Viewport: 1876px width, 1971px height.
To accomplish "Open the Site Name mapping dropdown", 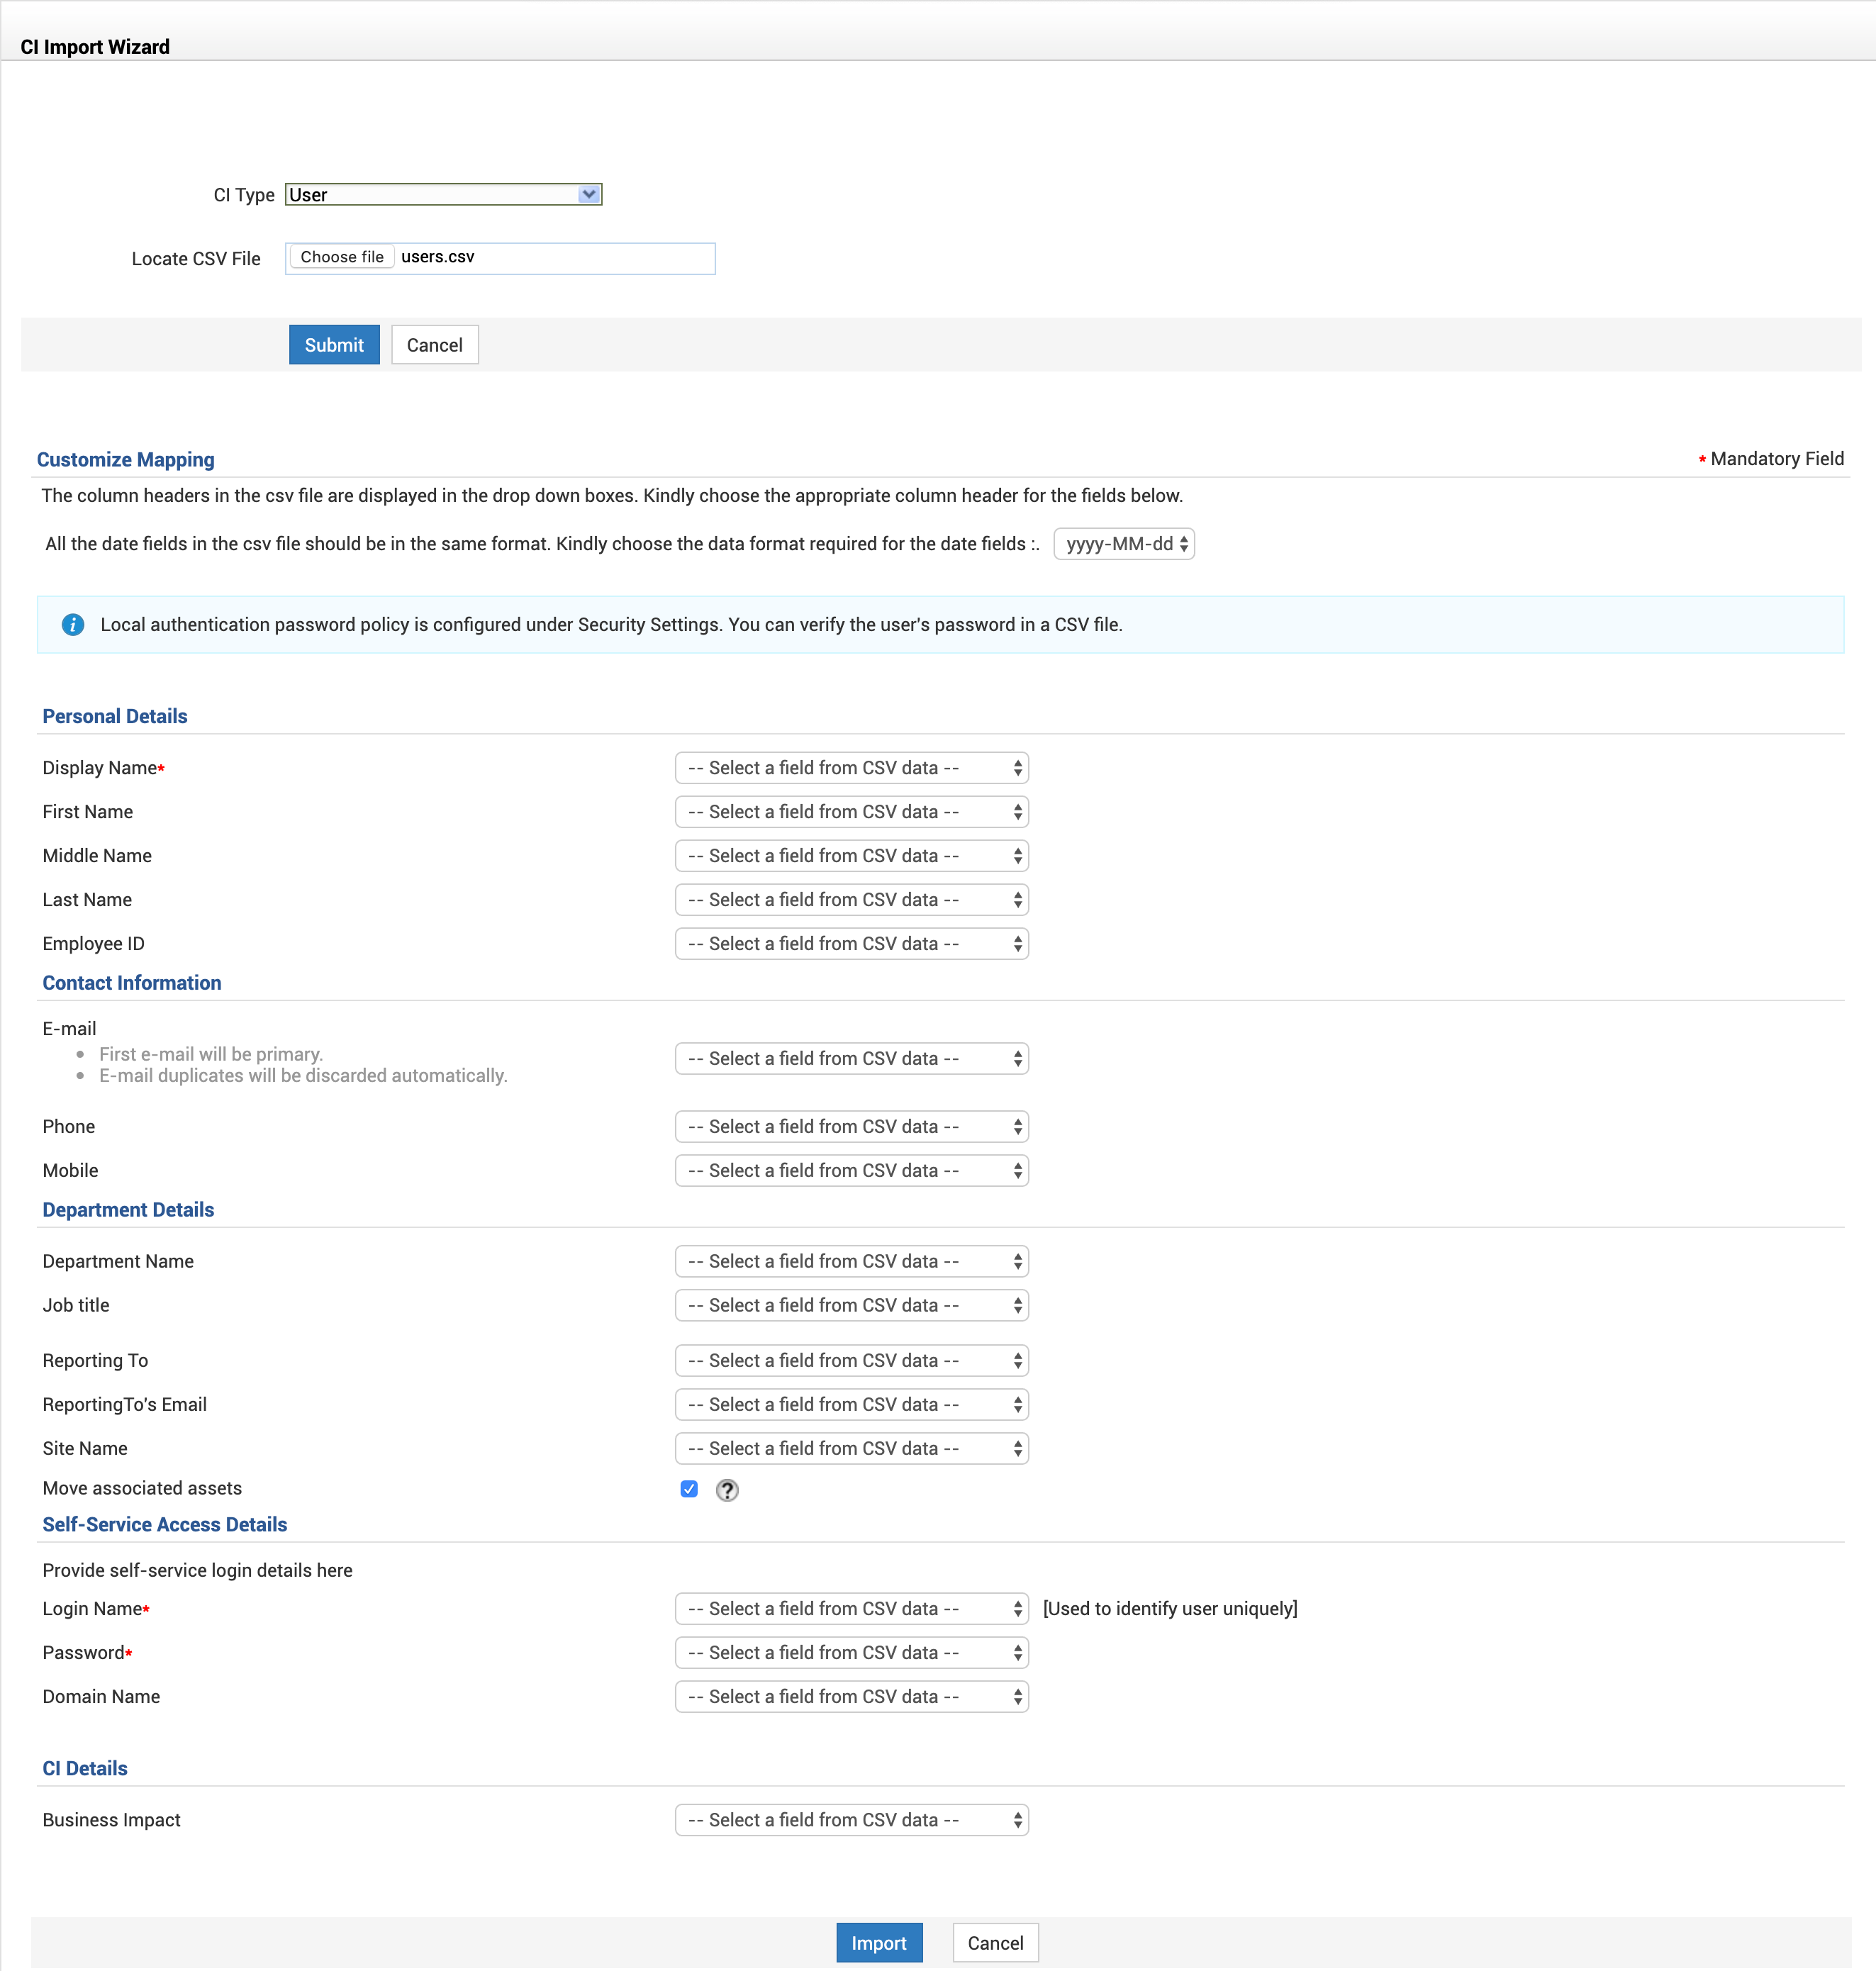I will (851, 1448).
